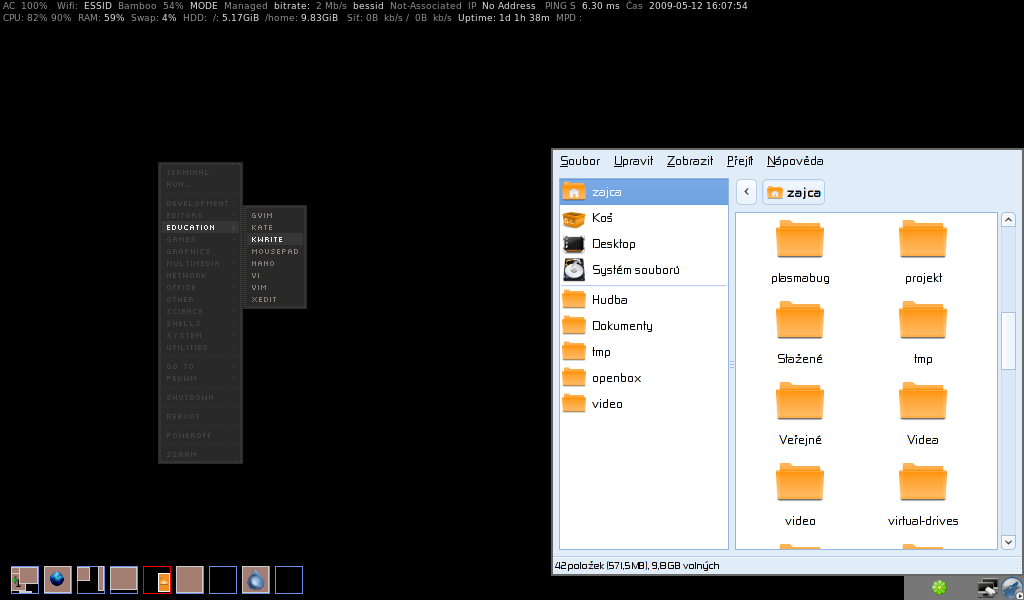Open the Soubor menu
The width and height of the screenshot is (1024, 600).
(580, 161)
